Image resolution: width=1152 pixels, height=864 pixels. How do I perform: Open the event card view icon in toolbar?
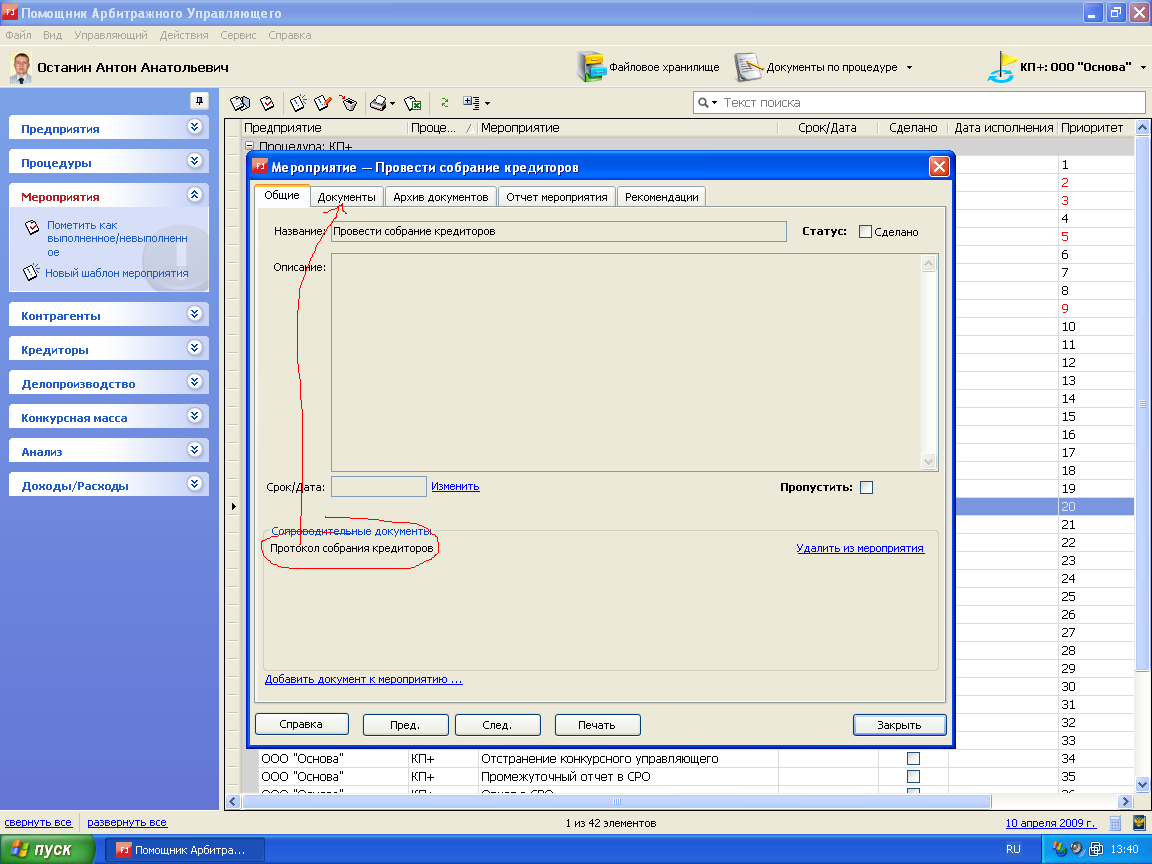240,104
